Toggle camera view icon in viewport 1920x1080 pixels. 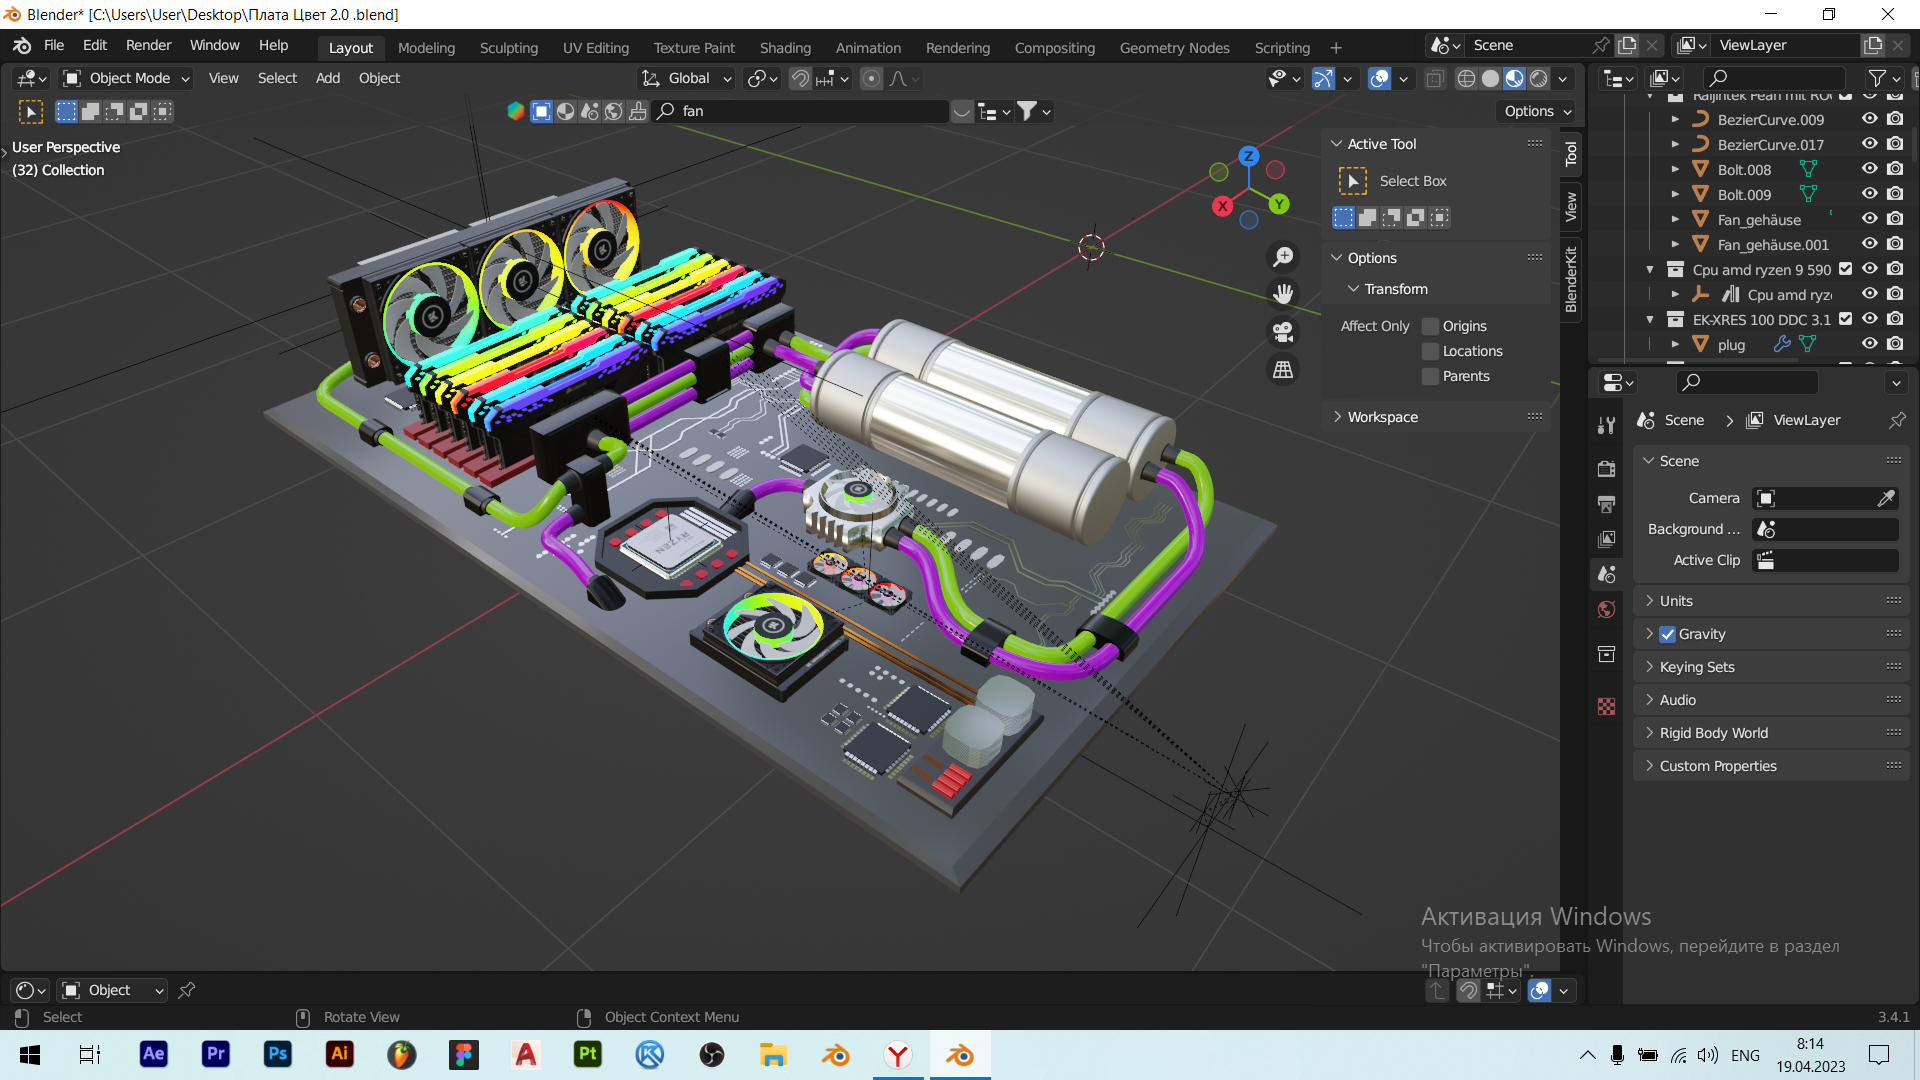(1283, 332)
